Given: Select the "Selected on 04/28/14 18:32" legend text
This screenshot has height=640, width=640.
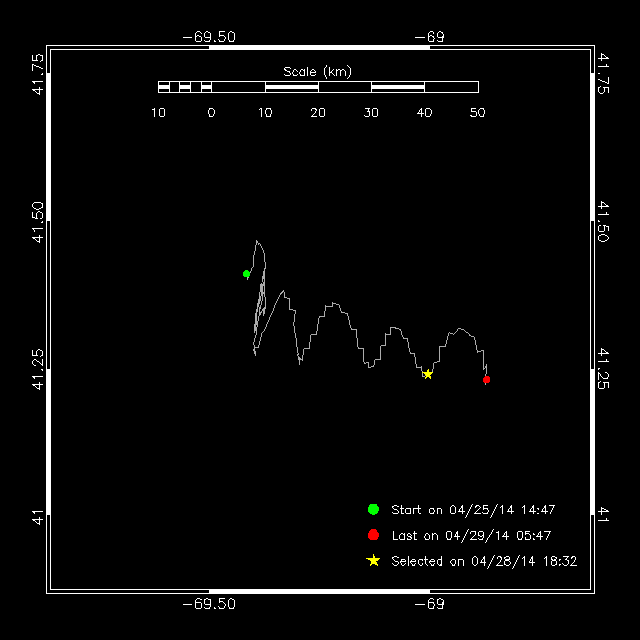Looking at the screenshot, I should [484, 561].
